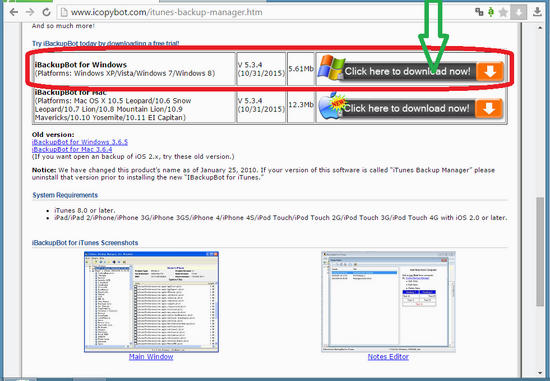The height and width of the screenshot is (381, 550).
Task: Click the iBackupBot for iTunes Screenshots heading
Action: pyautogui.click(x=85, y=243)
